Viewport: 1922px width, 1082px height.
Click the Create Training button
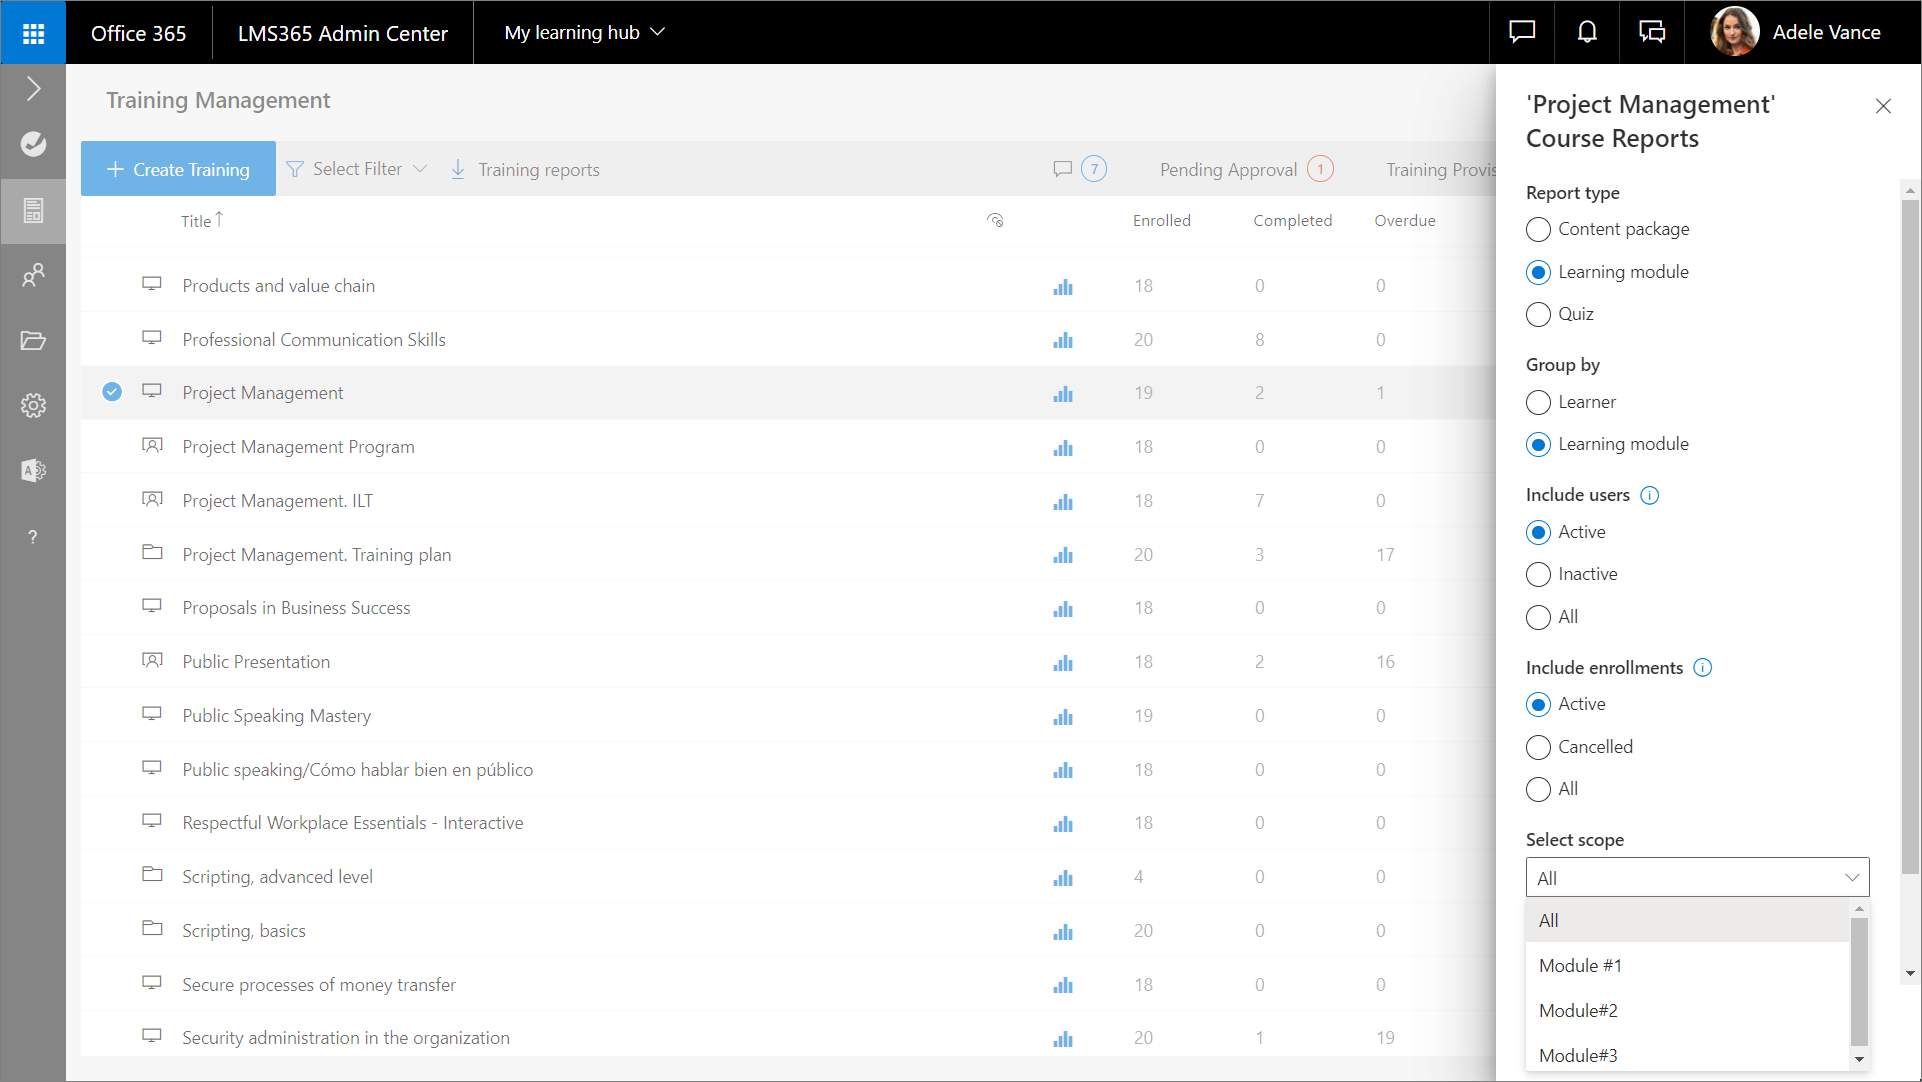click(x=178, y=170)
